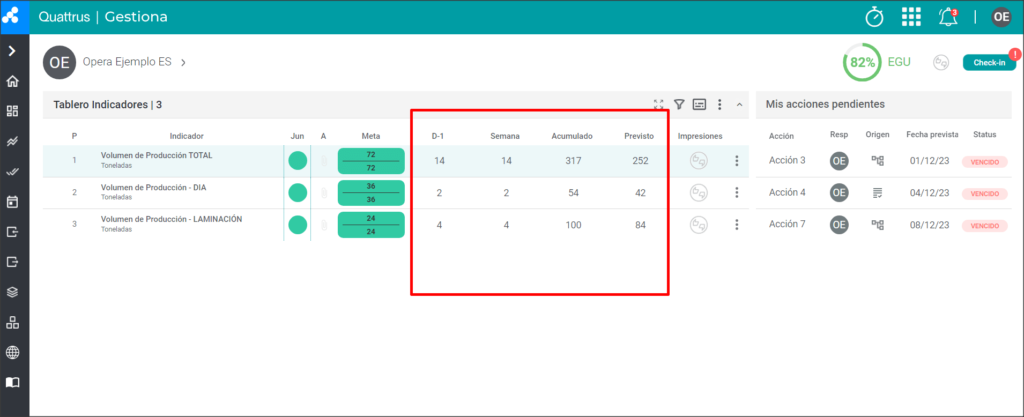The image size is (1024, 417).
Task: Click the green Jun status of DIA row
Action: [298, 193]
